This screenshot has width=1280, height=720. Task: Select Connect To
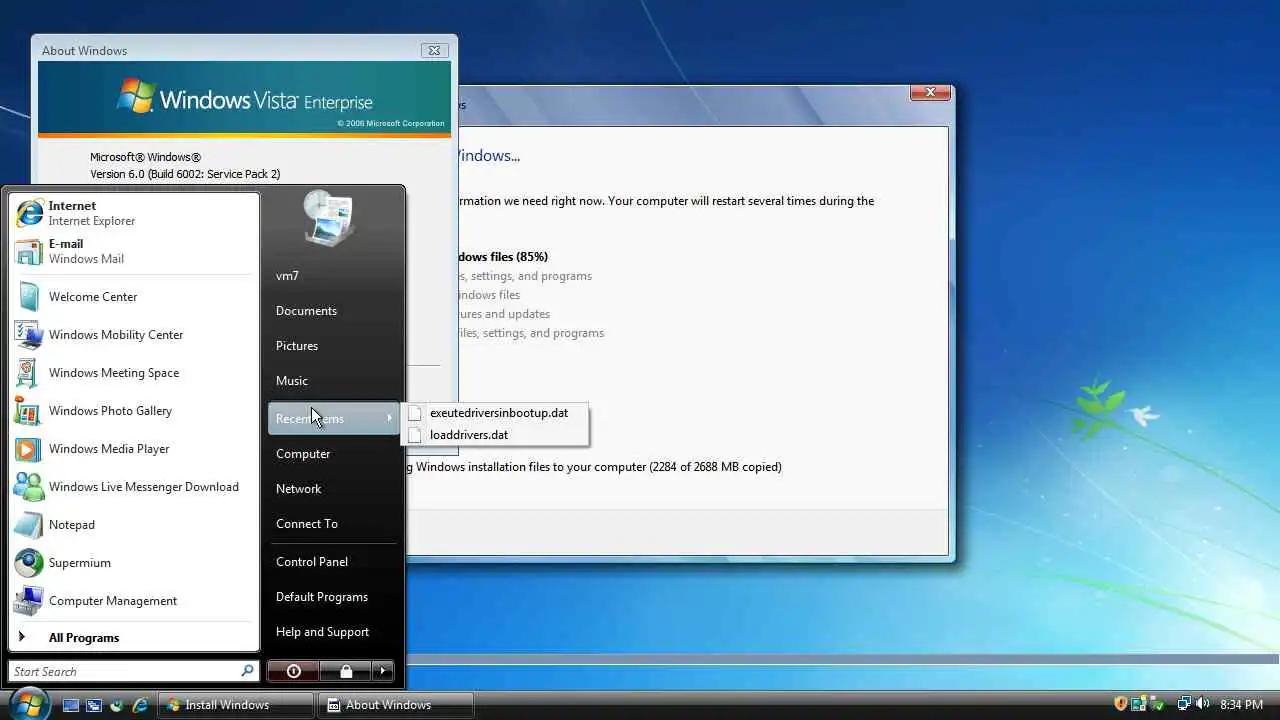334,524
